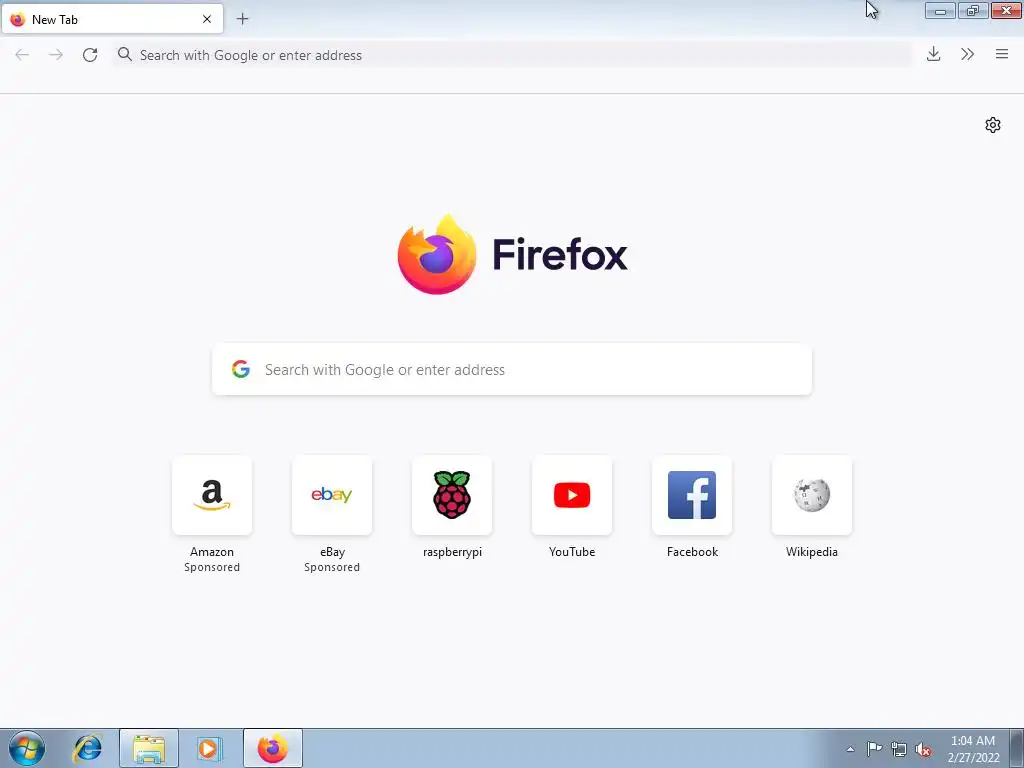Expand the more tools overflow chevron

967,54
